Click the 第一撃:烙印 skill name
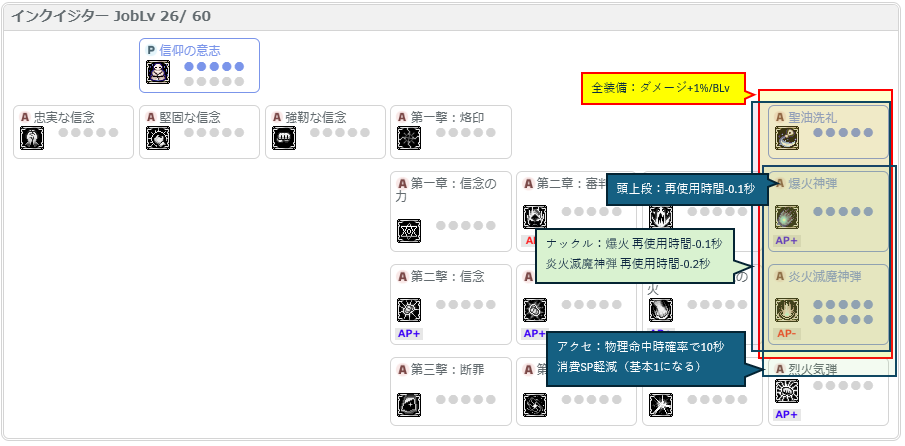The width and height of the screenshot is (905, 446). tap(448, 118)
